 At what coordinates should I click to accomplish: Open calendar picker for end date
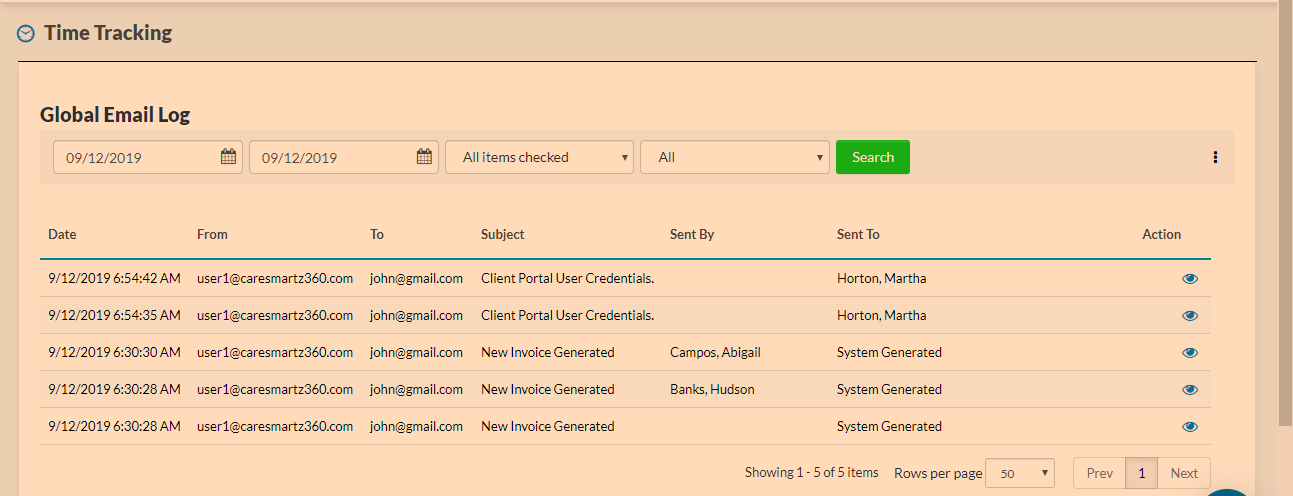(424, 157)
